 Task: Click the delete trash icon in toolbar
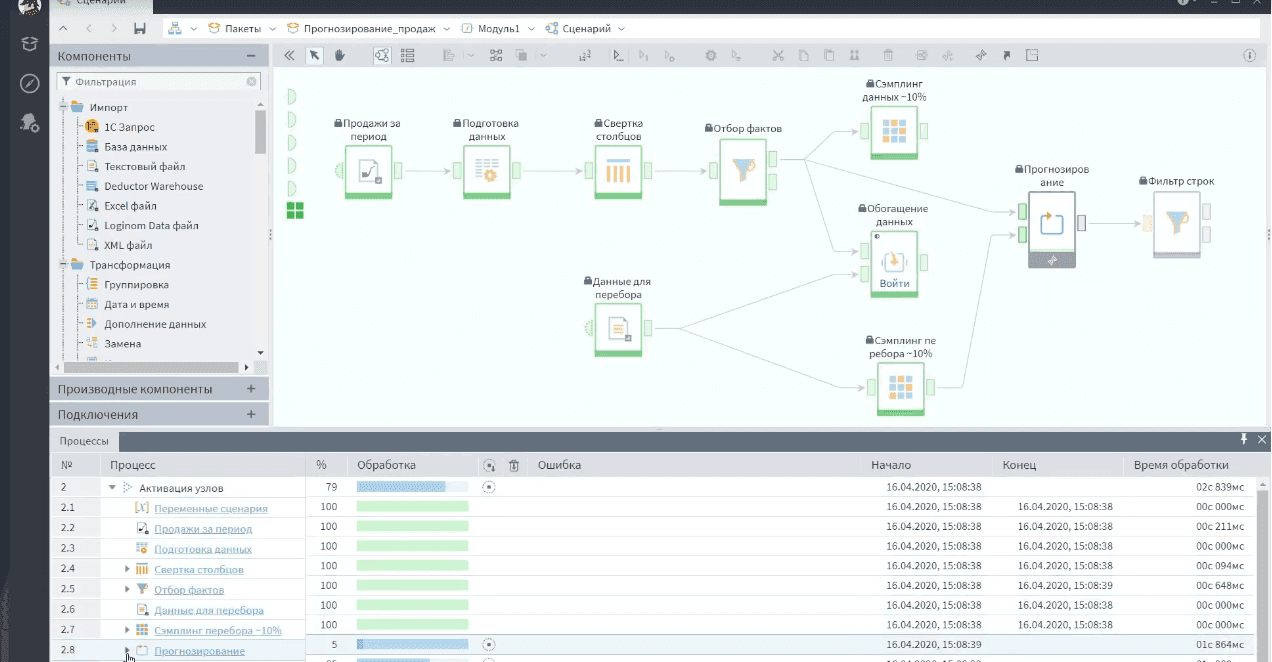[888, 56]
